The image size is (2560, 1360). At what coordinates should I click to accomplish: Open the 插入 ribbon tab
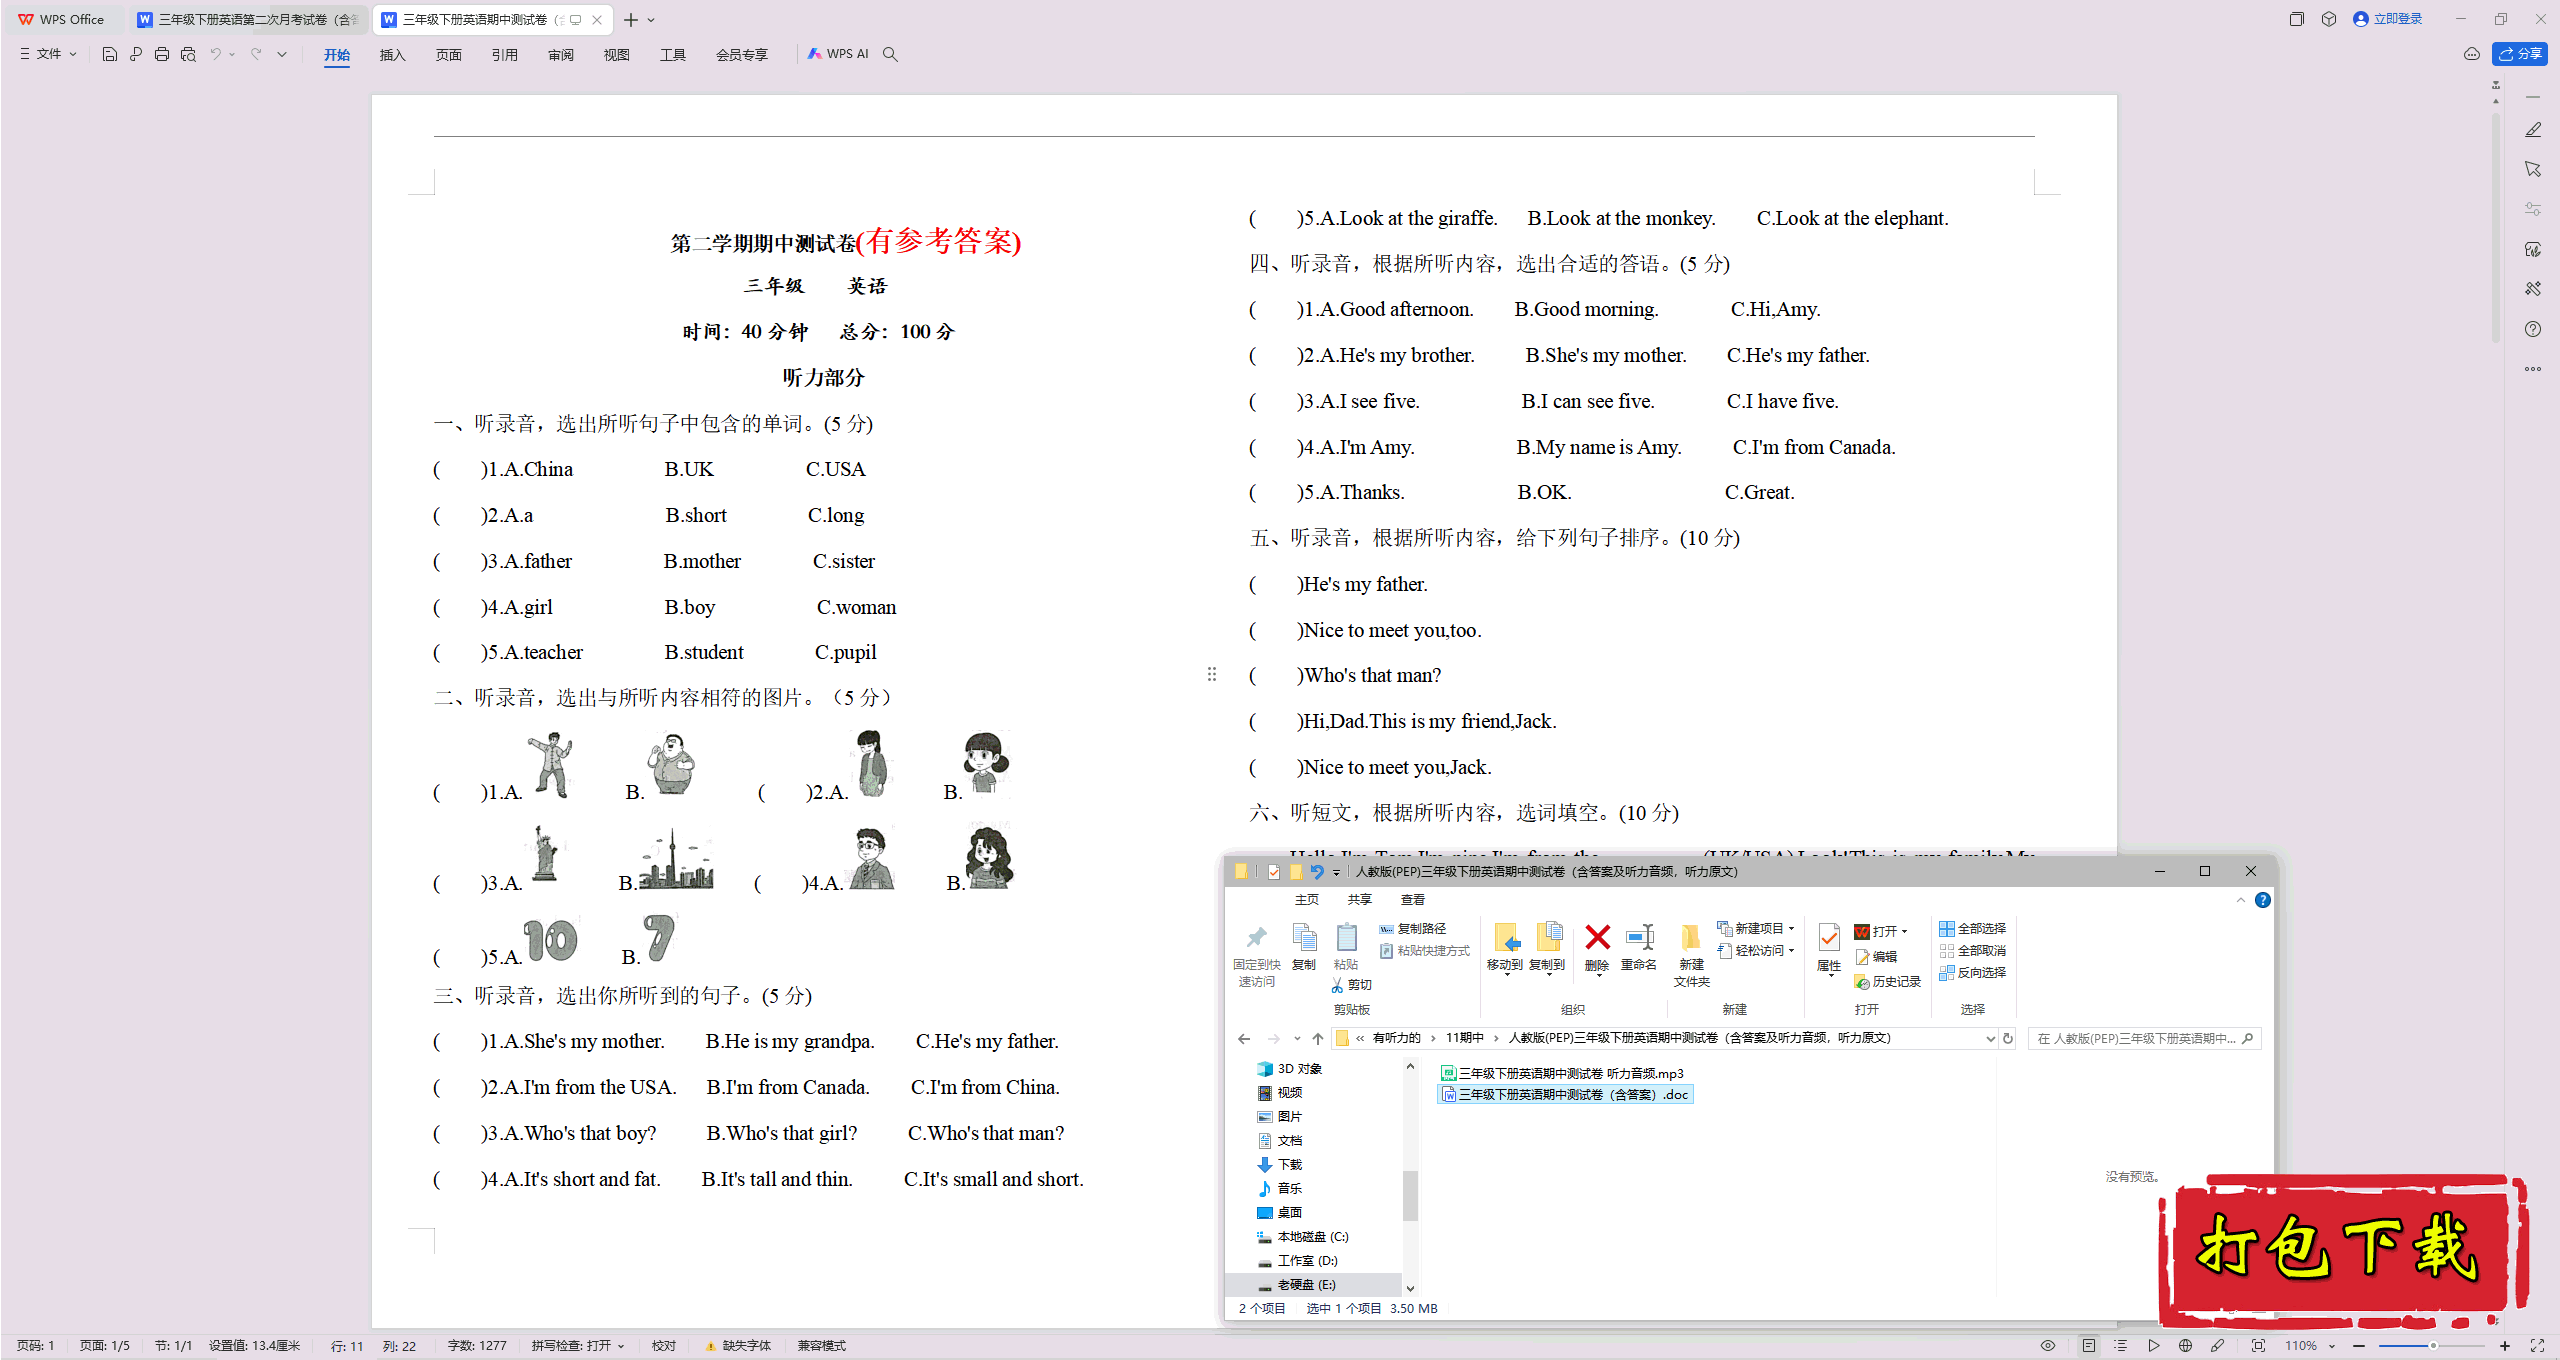pos(392,55)
